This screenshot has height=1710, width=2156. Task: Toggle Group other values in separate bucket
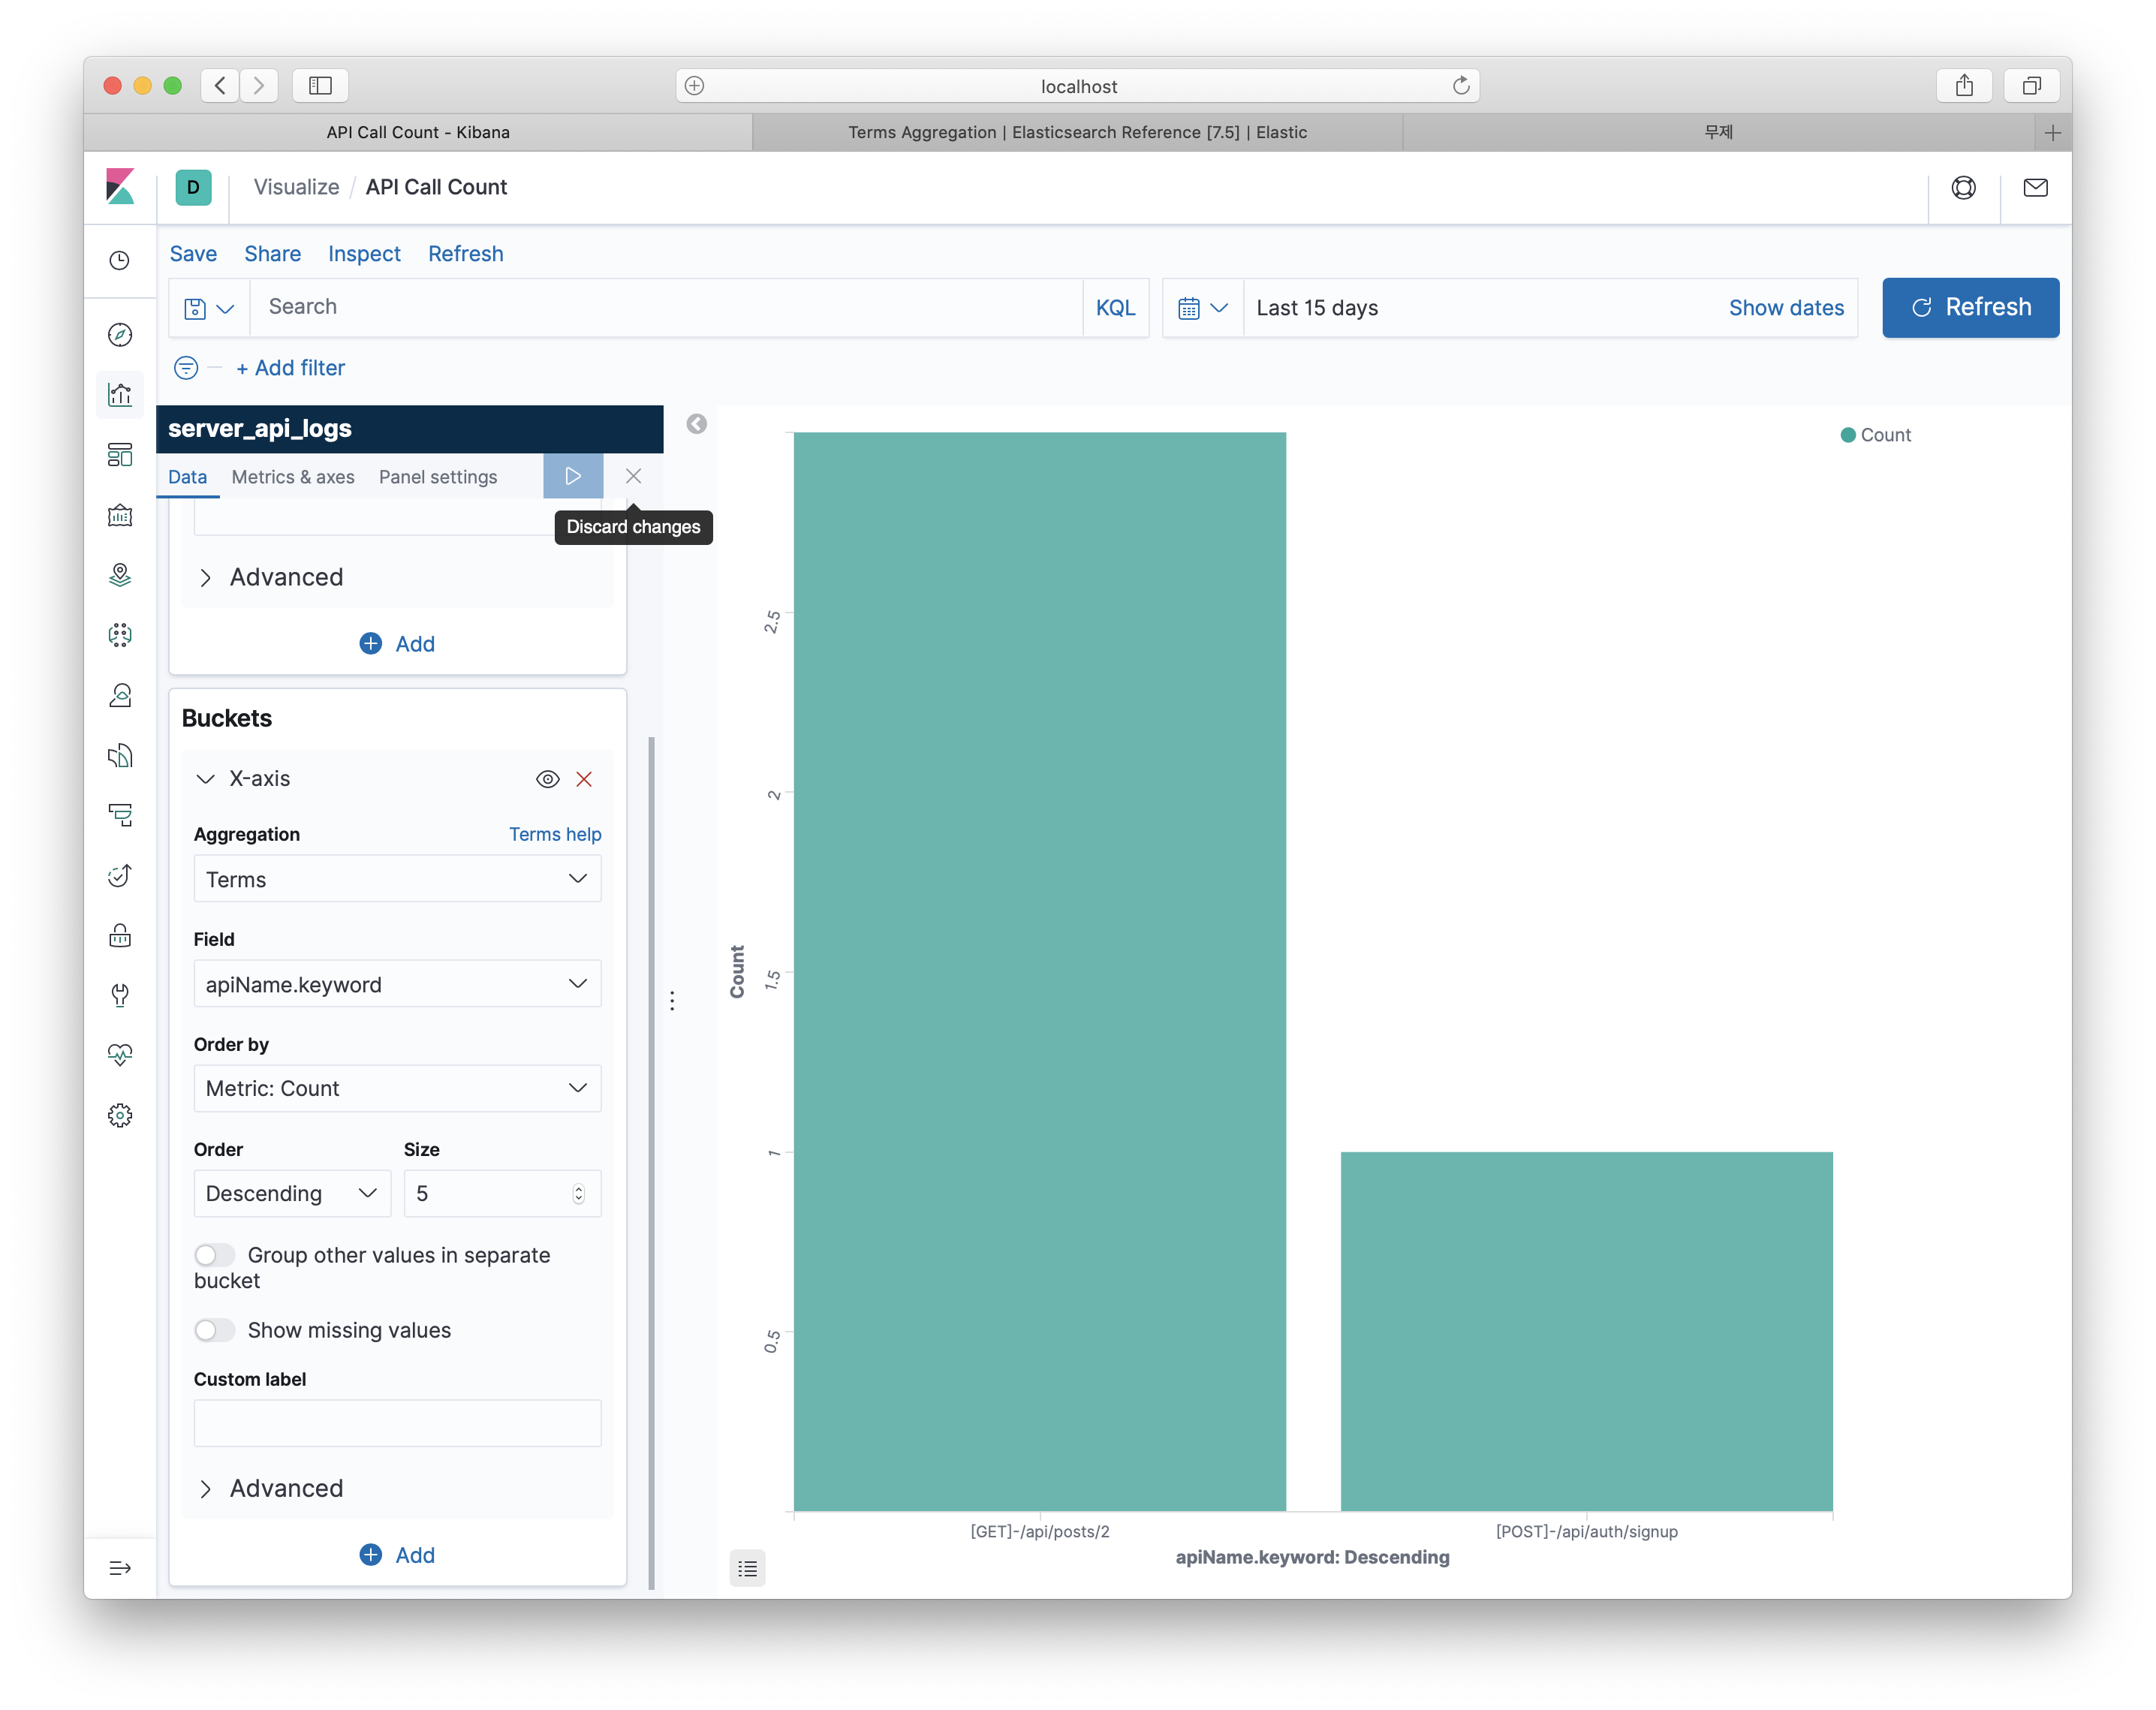click(x=214, y=1254)
